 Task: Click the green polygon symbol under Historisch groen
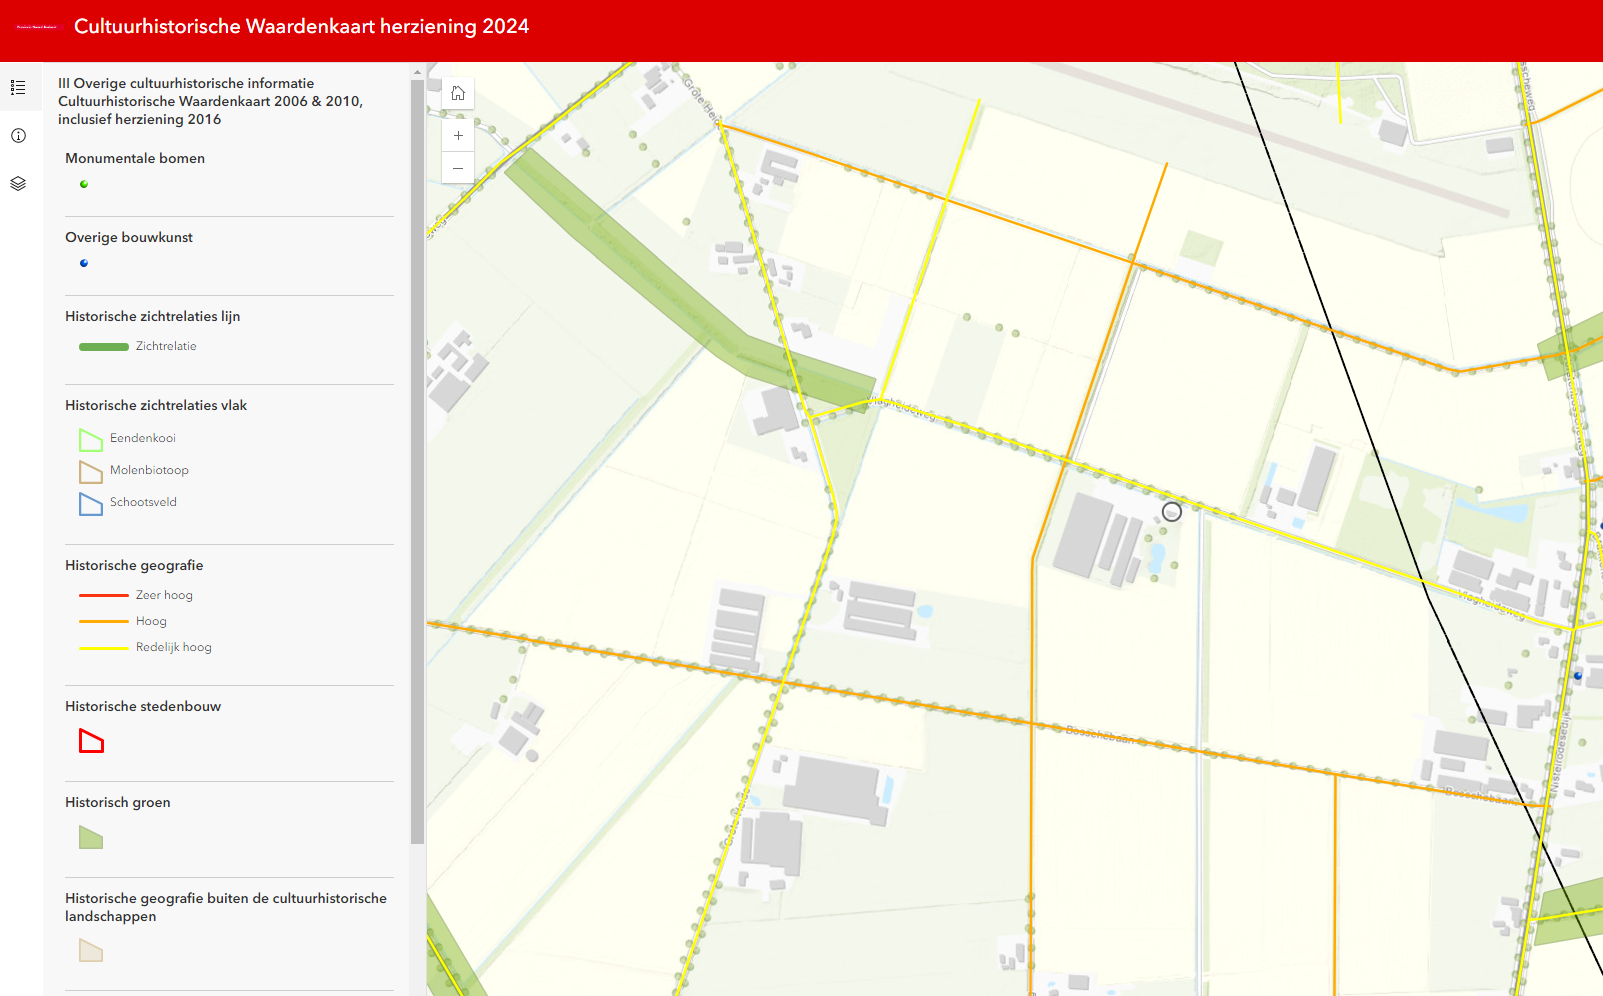pos(91,838)
